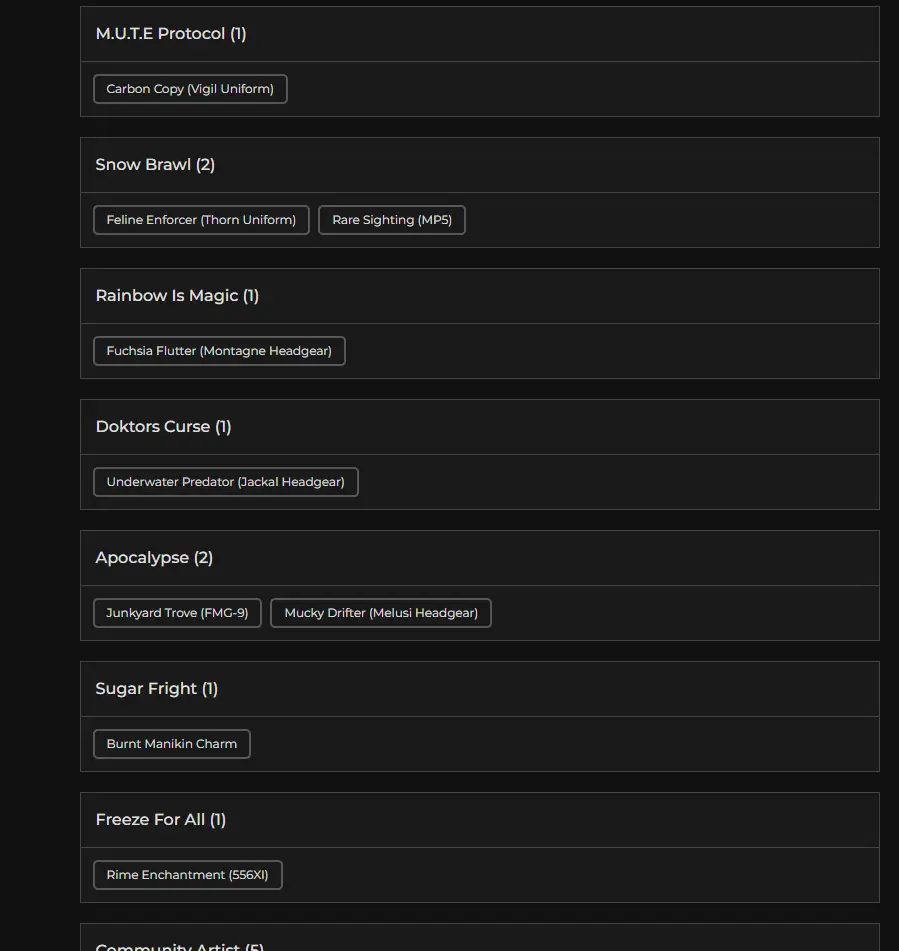Click the (2) count beside Apocalypse
899x951 pixels.
(203, 558)
